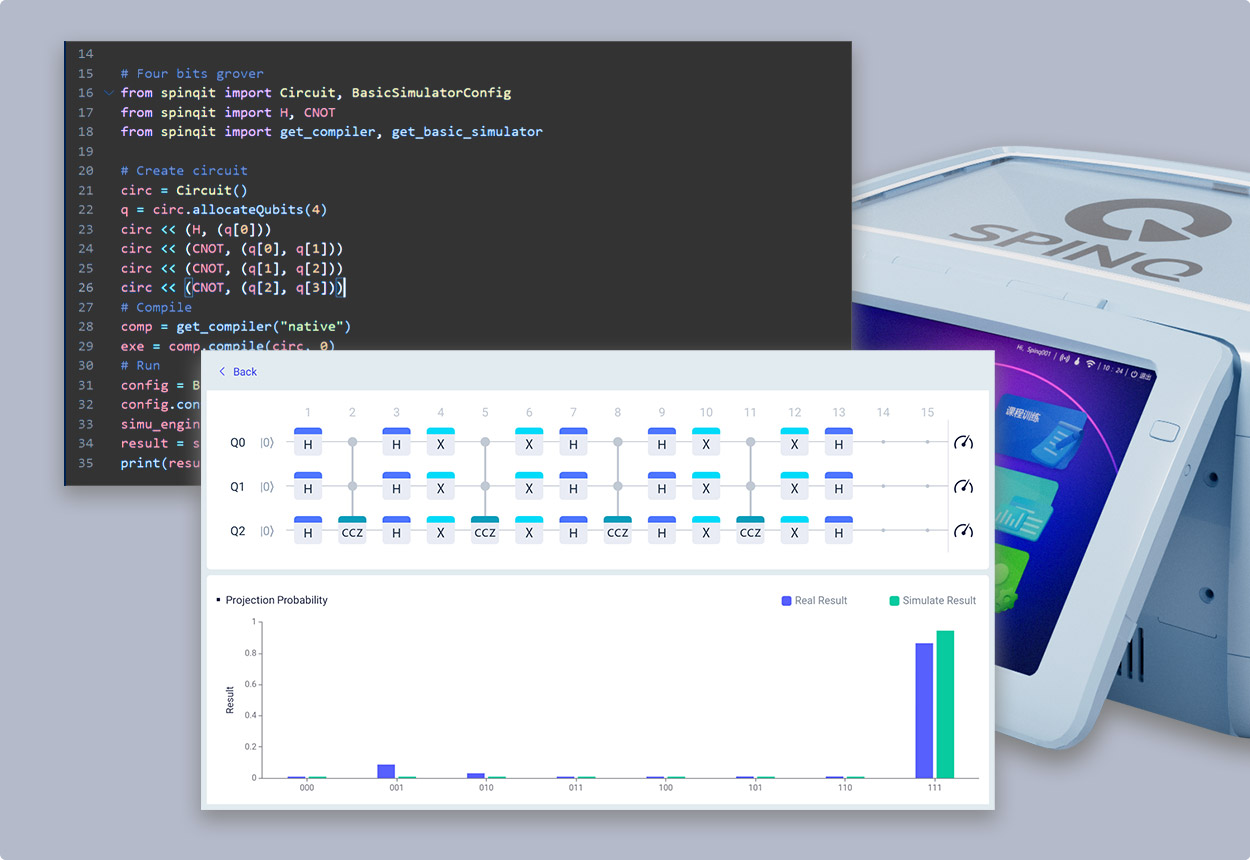Select the CCZ gate in column 2
This screenshot has height=860, width=1250.
coord(352,531)
